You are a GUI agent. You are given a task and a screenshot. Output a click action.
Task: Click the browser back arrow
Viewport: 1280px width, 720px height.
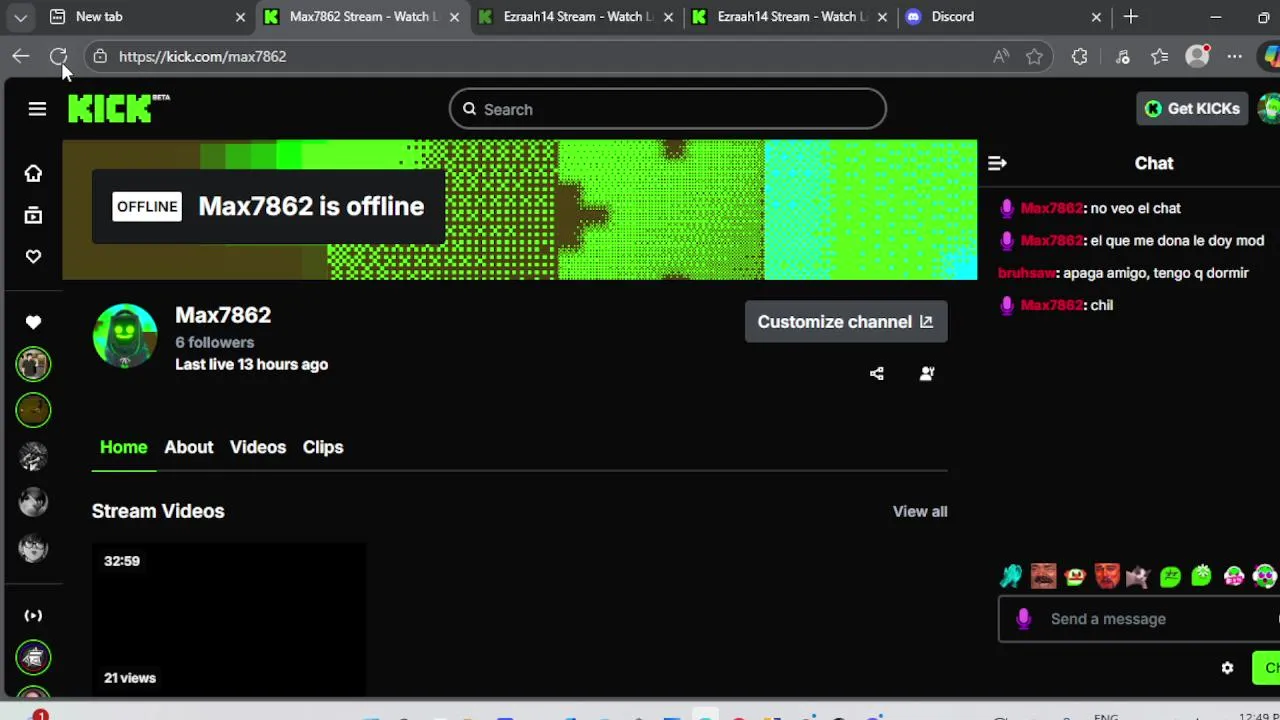20,57
